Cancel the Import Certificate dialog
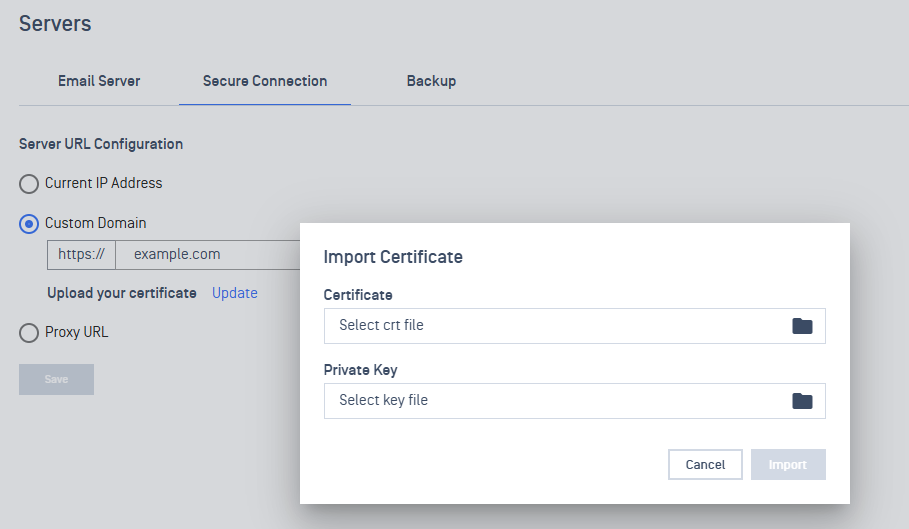This screenshot has width=909, height=529. 705,465
